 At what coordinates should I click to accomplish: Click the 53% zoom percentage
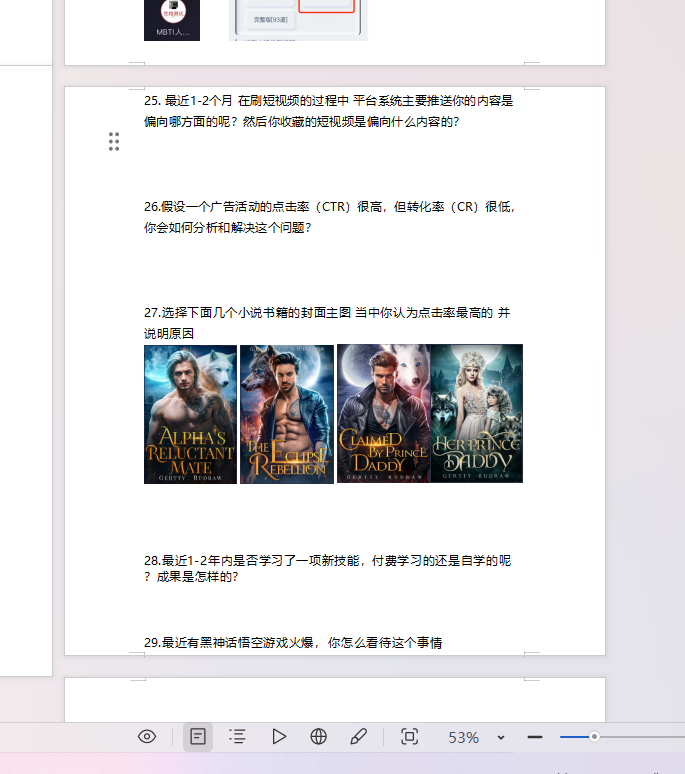463,738
